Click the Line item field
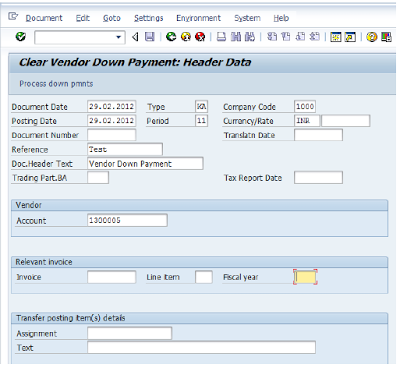 (x=204, y=277)
